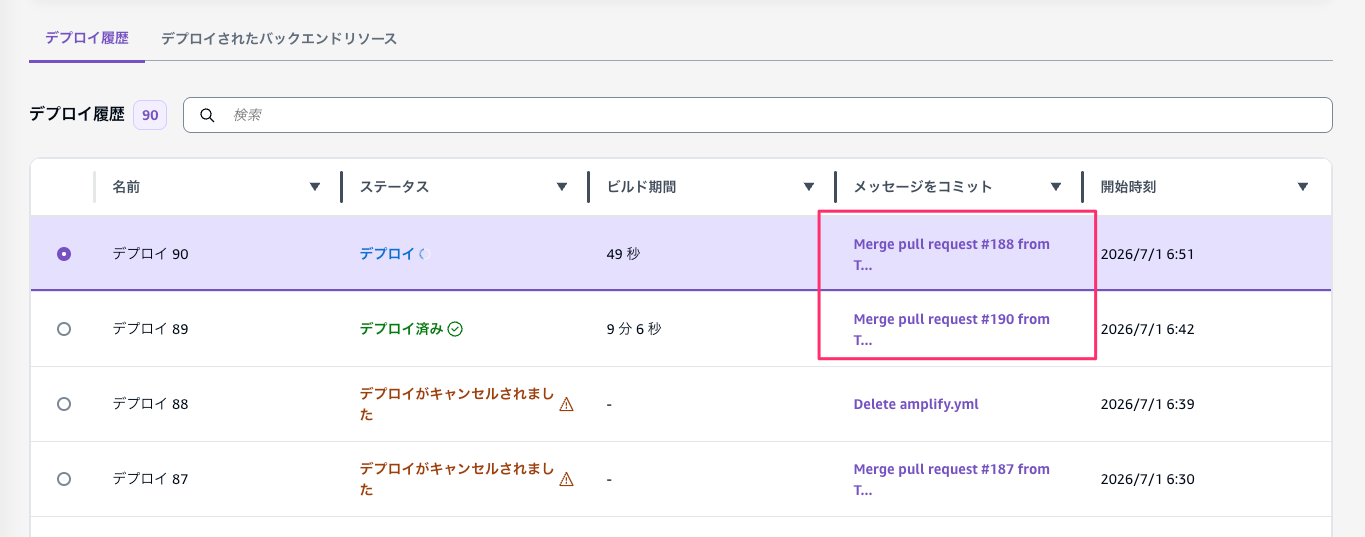Click the warning triangle icon on デプロイ 88
The width and height of the screenshot is (1365, 537).
pyautogui.click(x=566, y=404)
